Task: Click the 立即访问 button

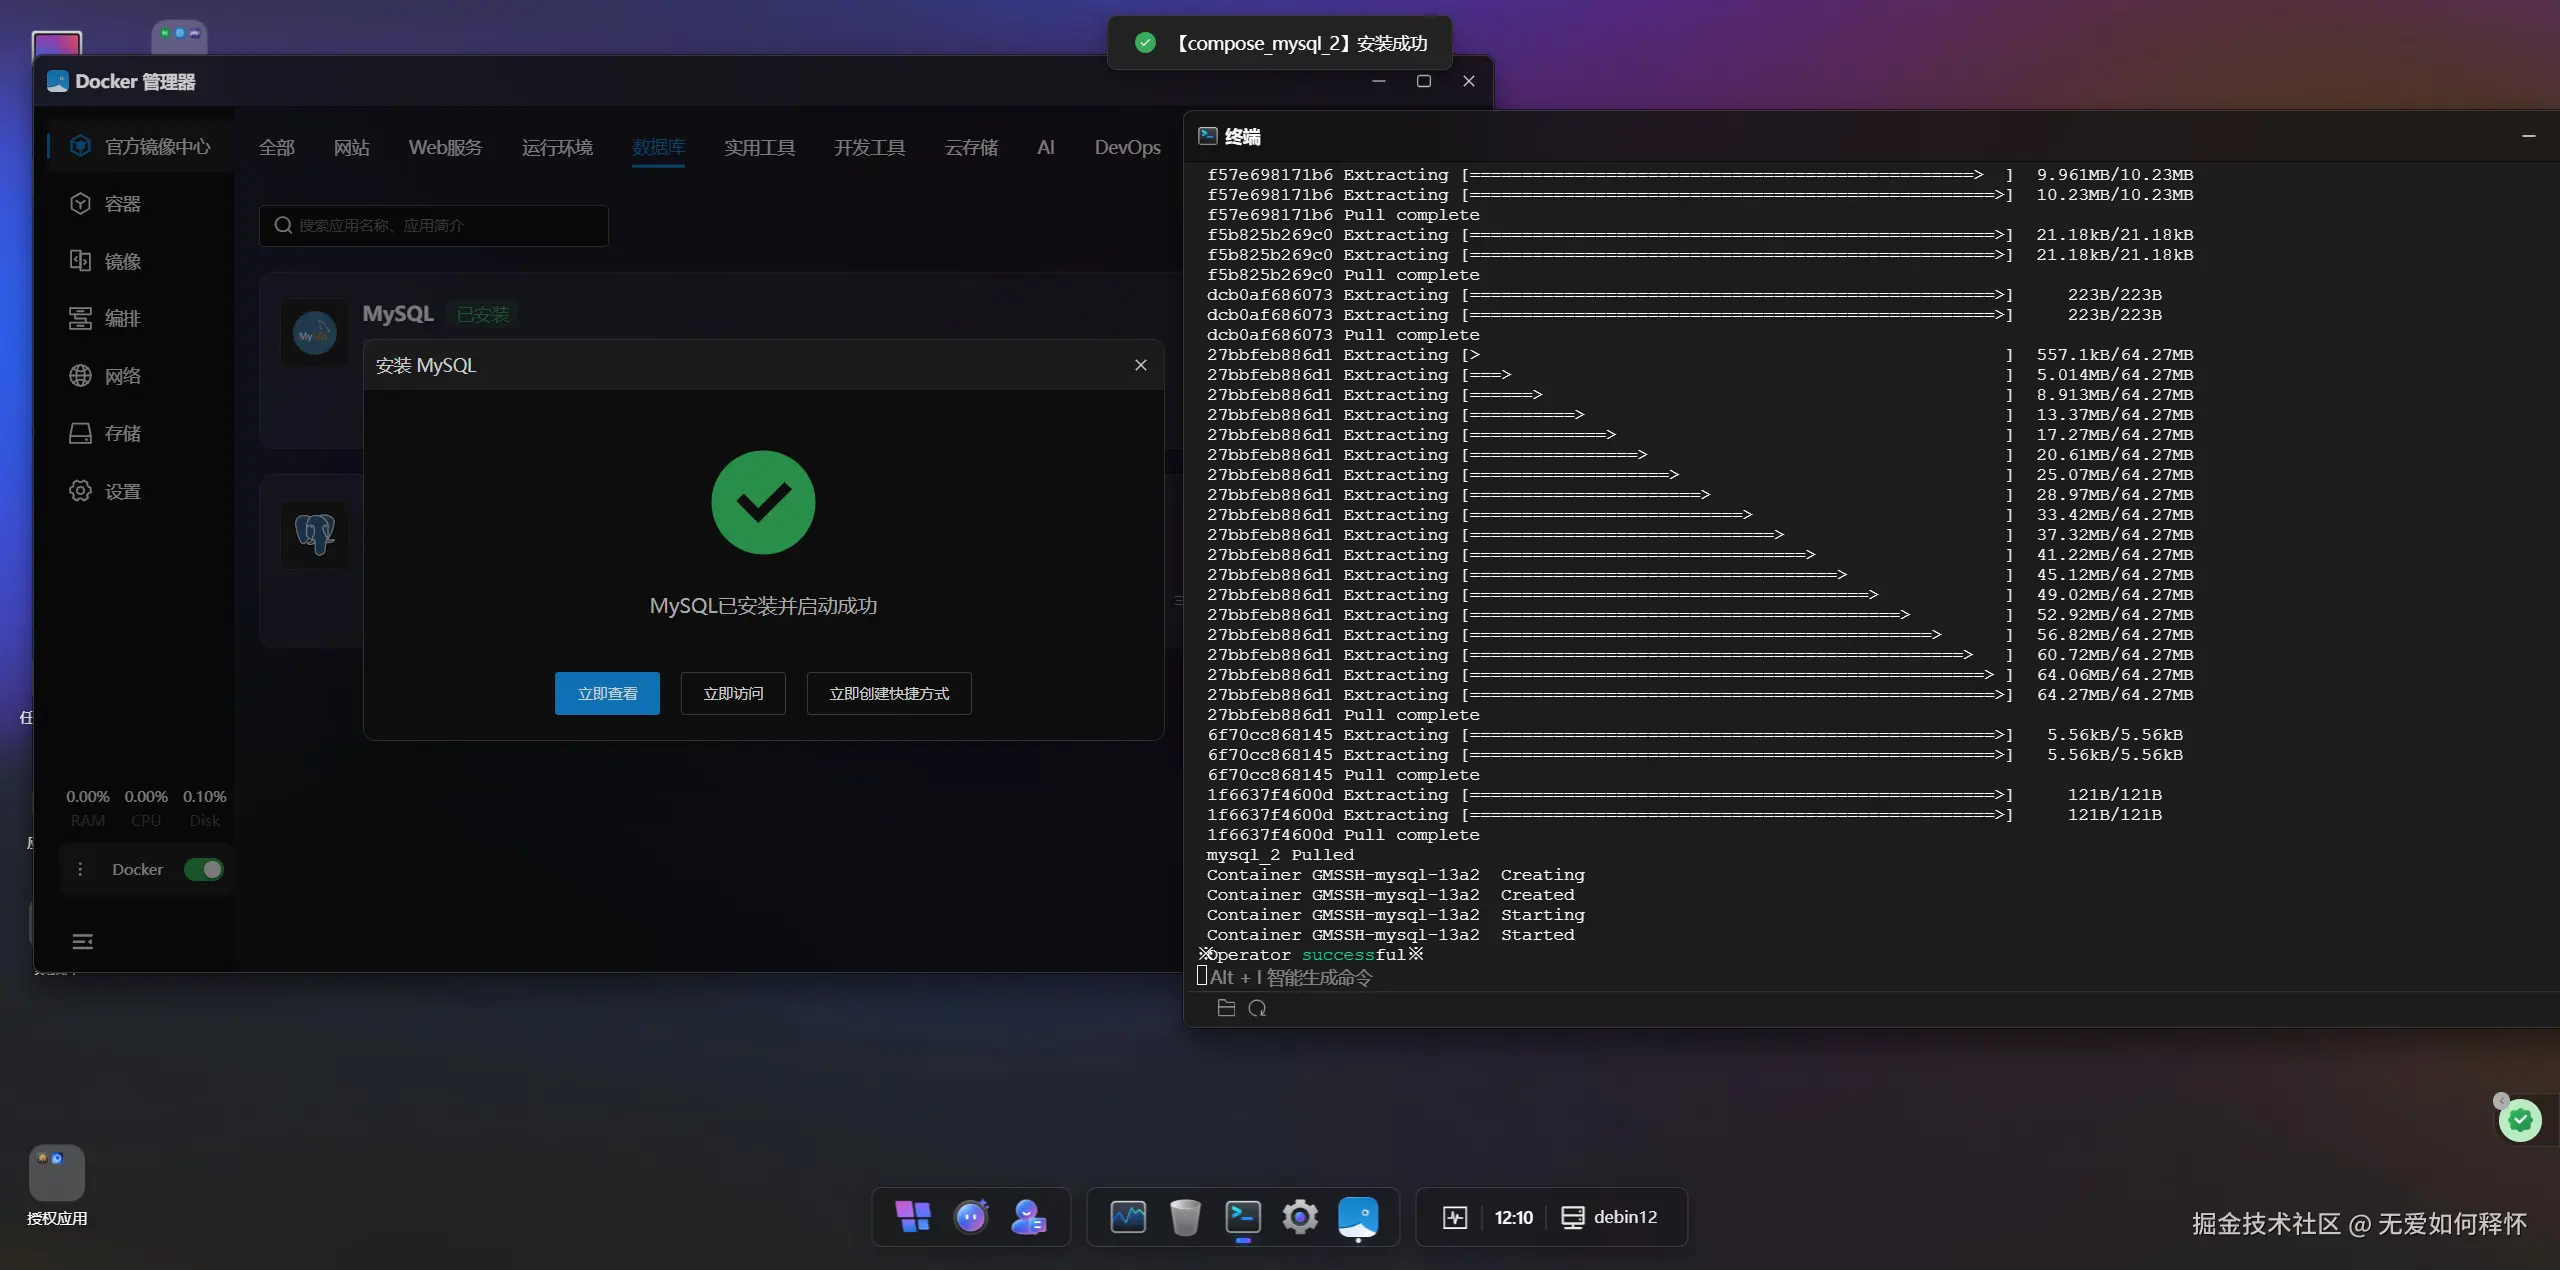Action: [733, 693]
